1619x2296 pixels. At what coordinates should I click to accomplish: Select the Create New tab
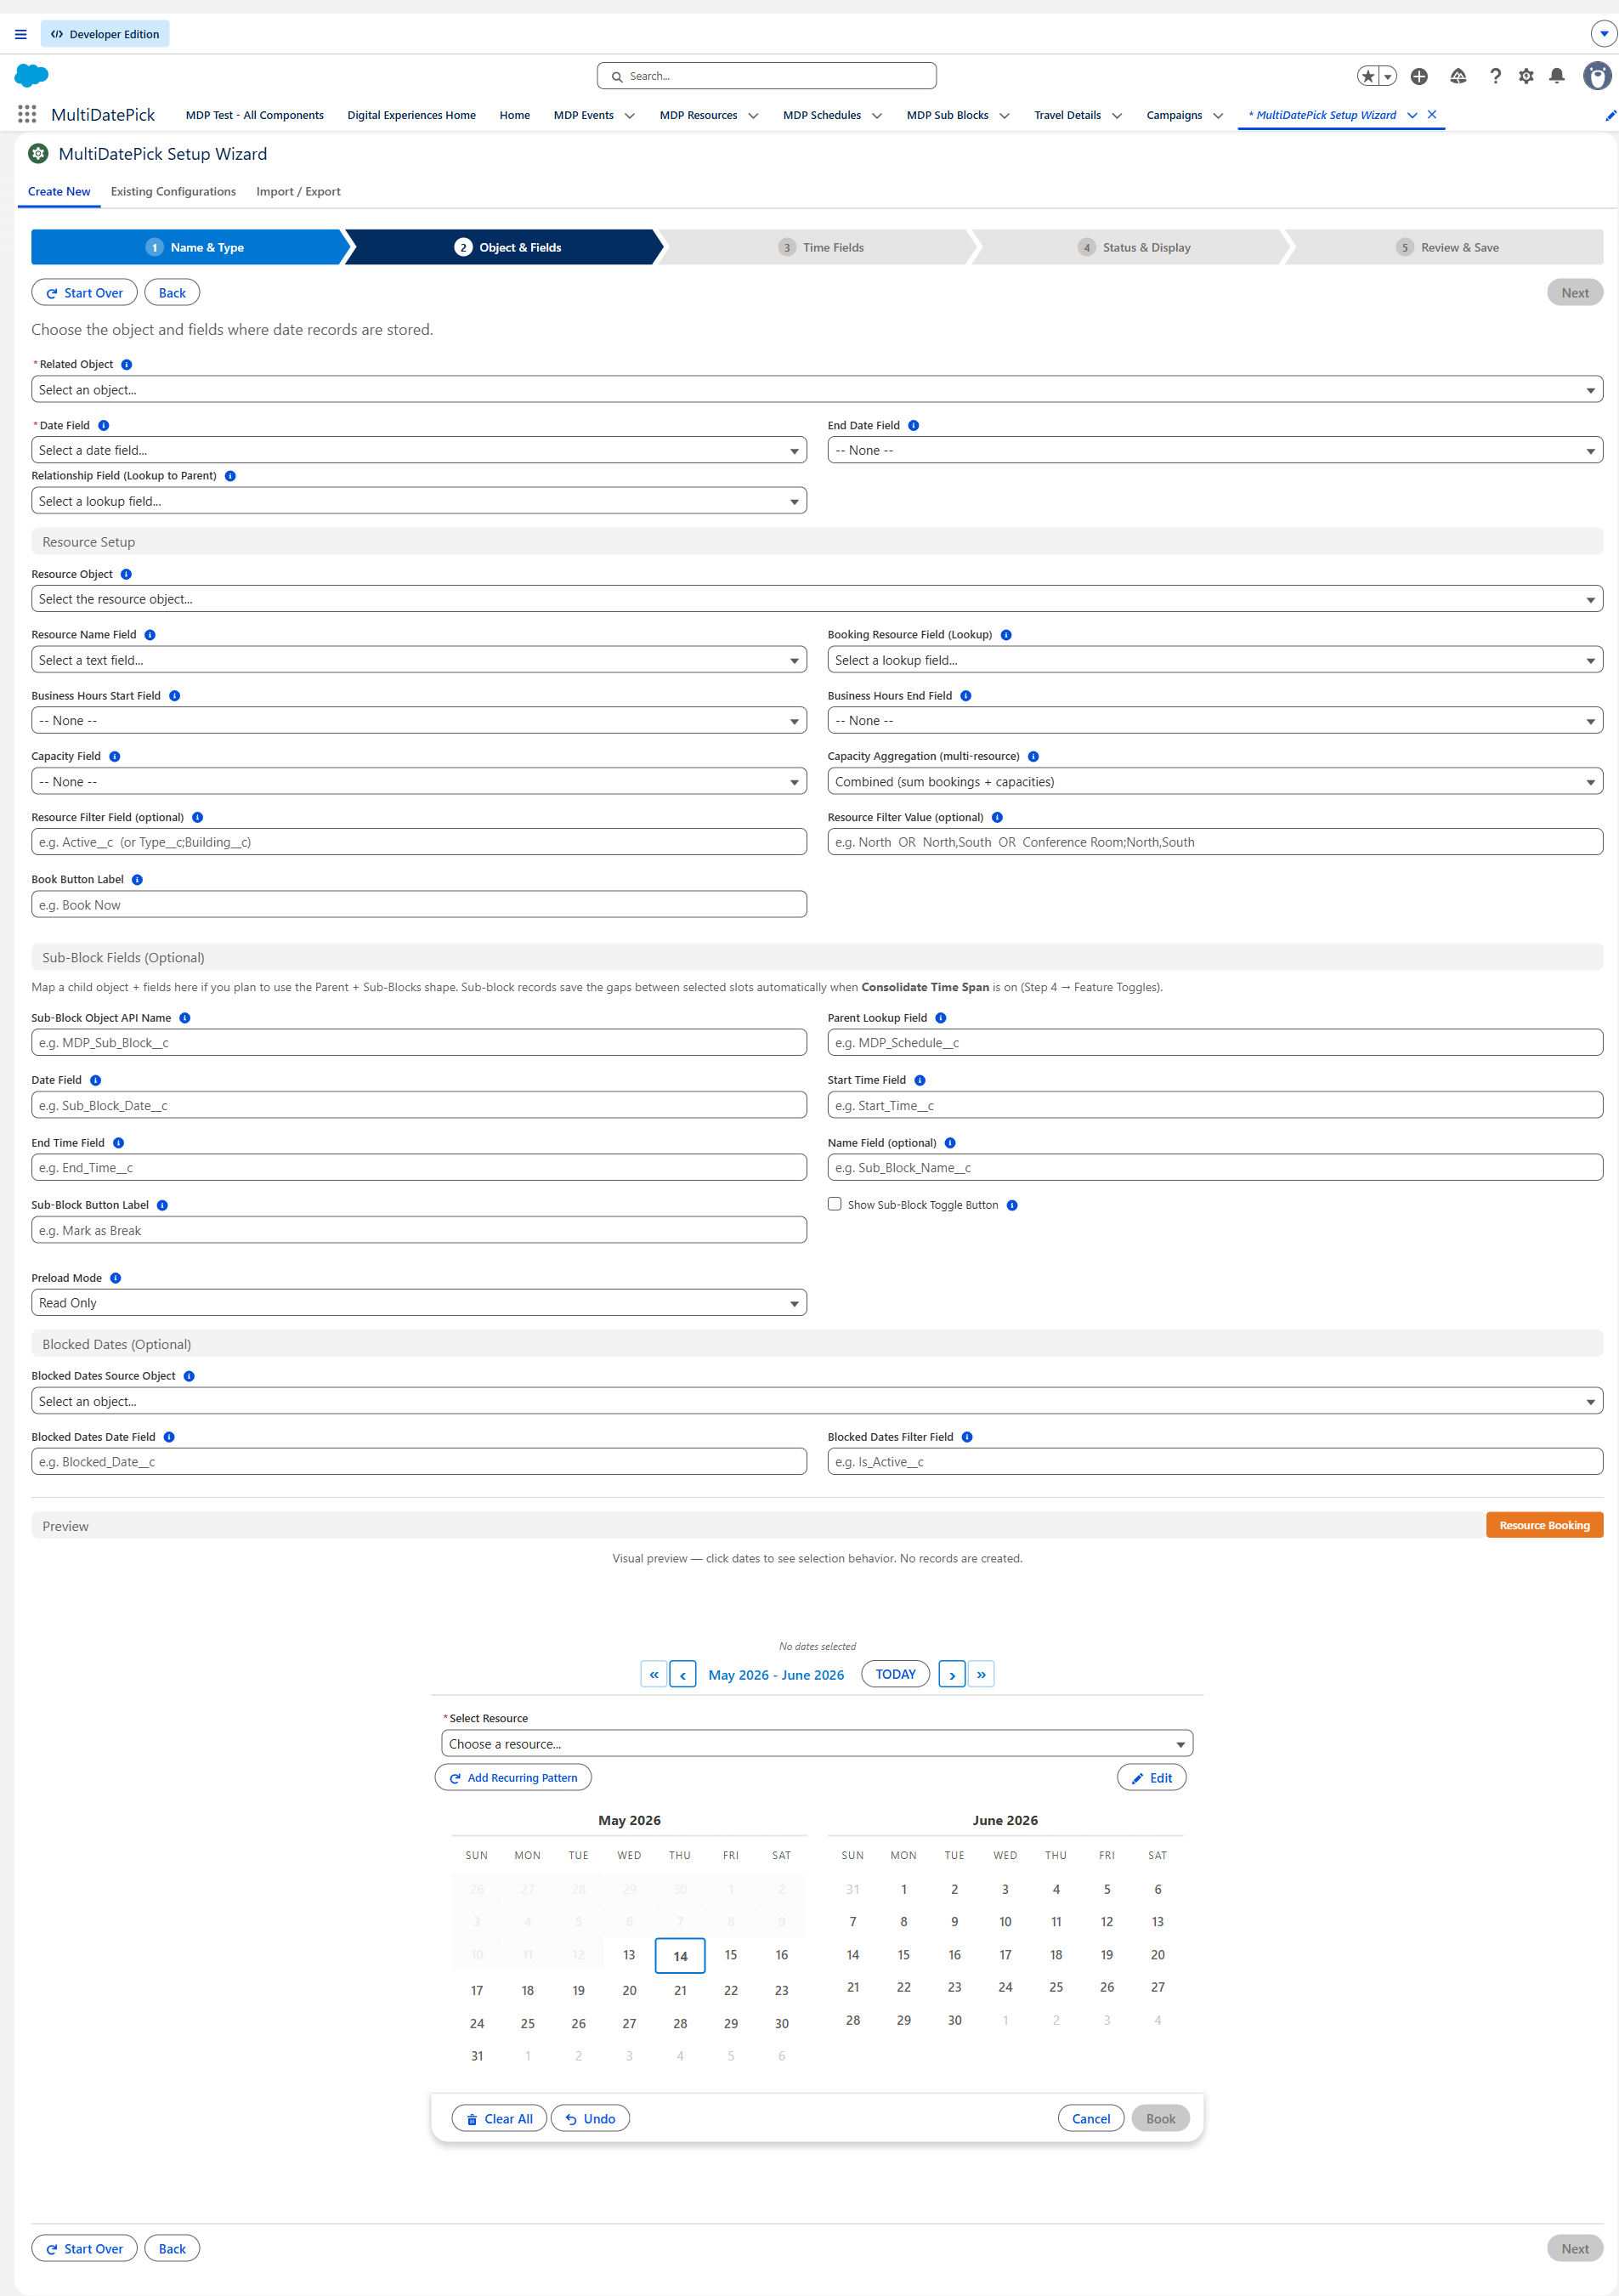[x=59, y=191]
